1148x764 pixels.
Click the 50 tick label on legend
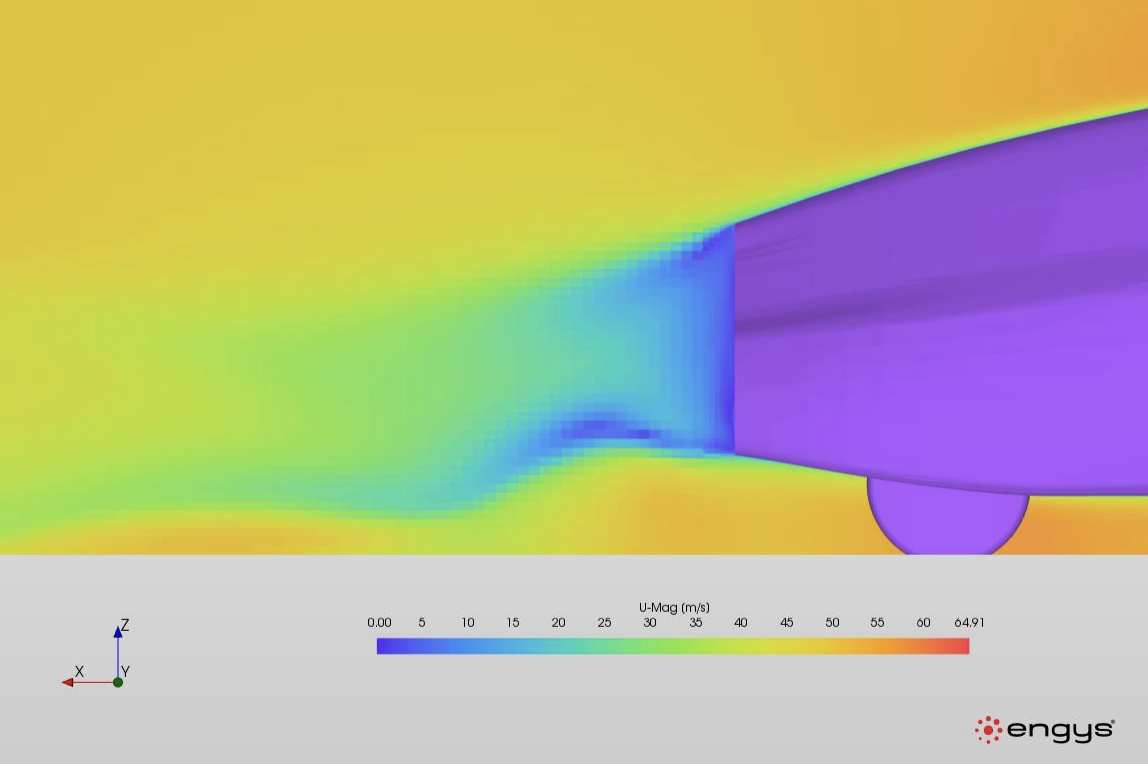point(832,623)
